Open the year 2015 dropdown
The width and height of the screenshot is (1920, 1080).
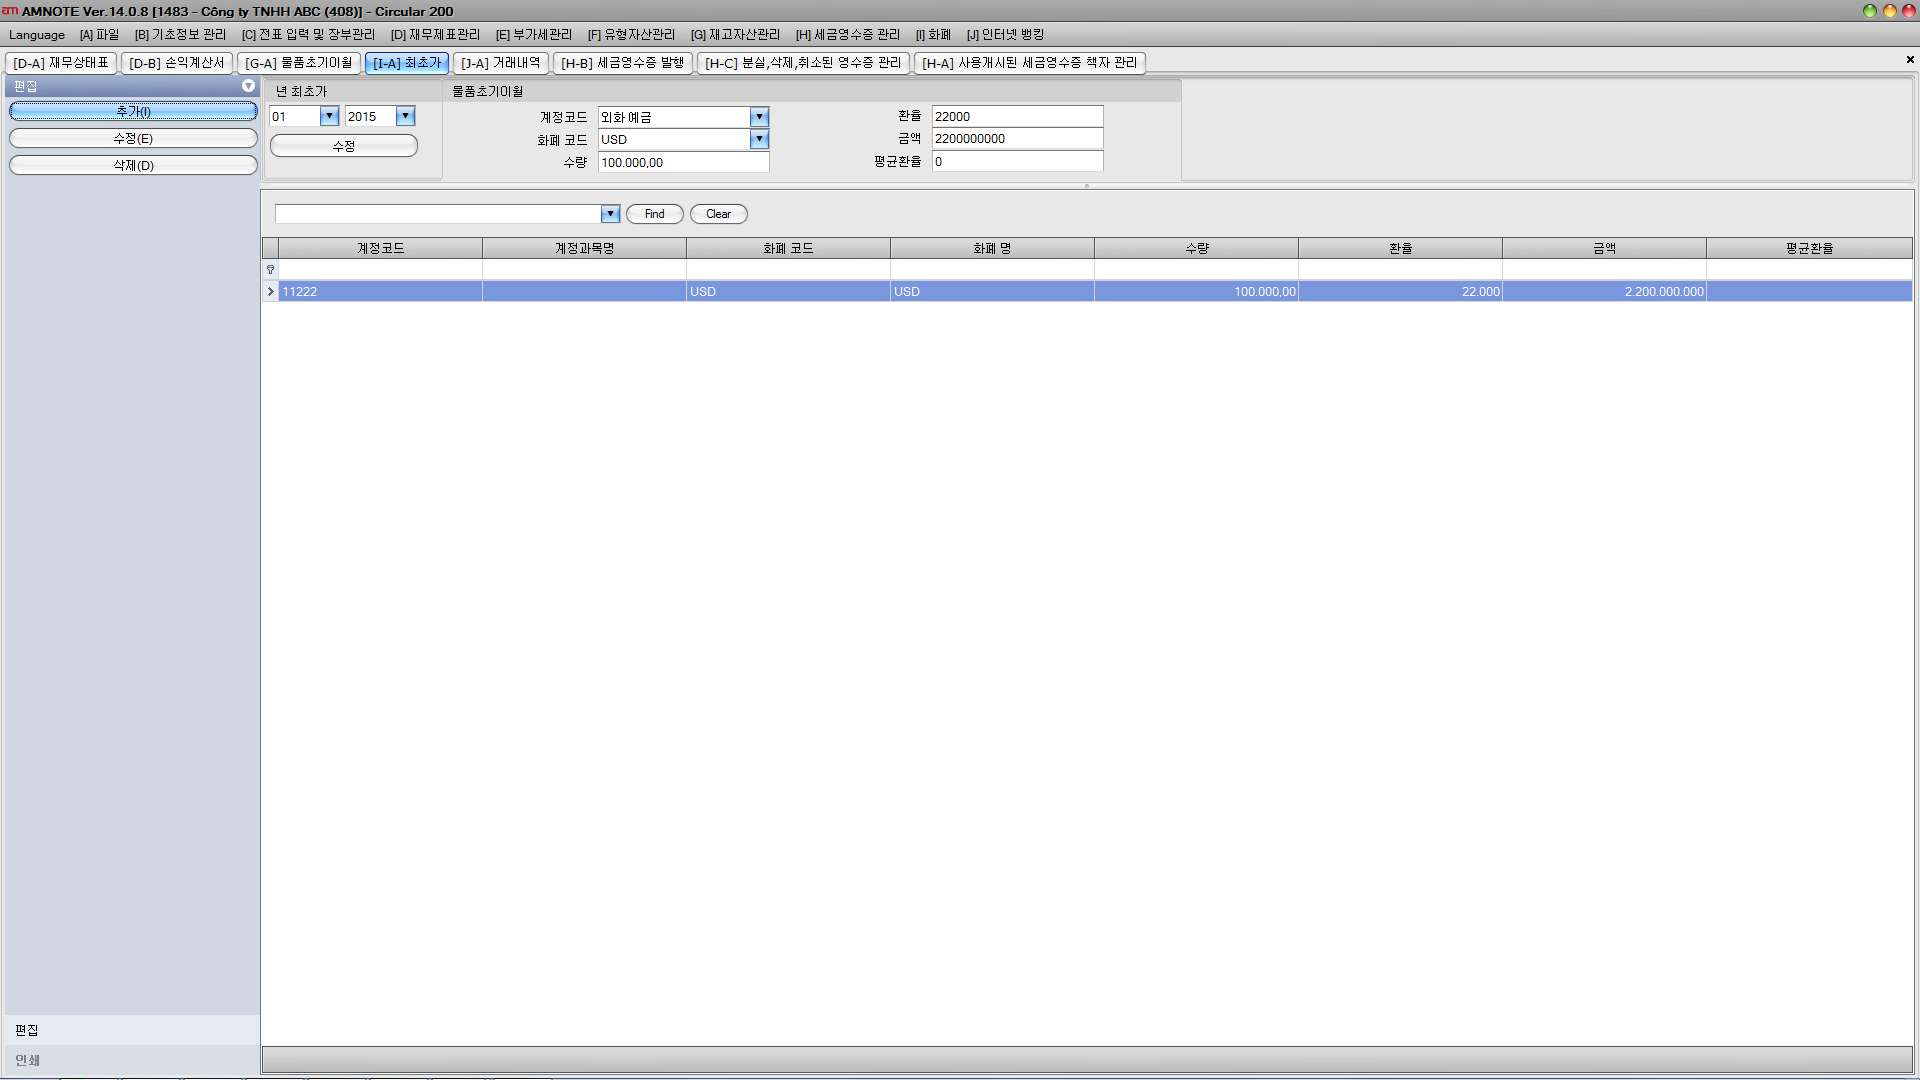405,116
